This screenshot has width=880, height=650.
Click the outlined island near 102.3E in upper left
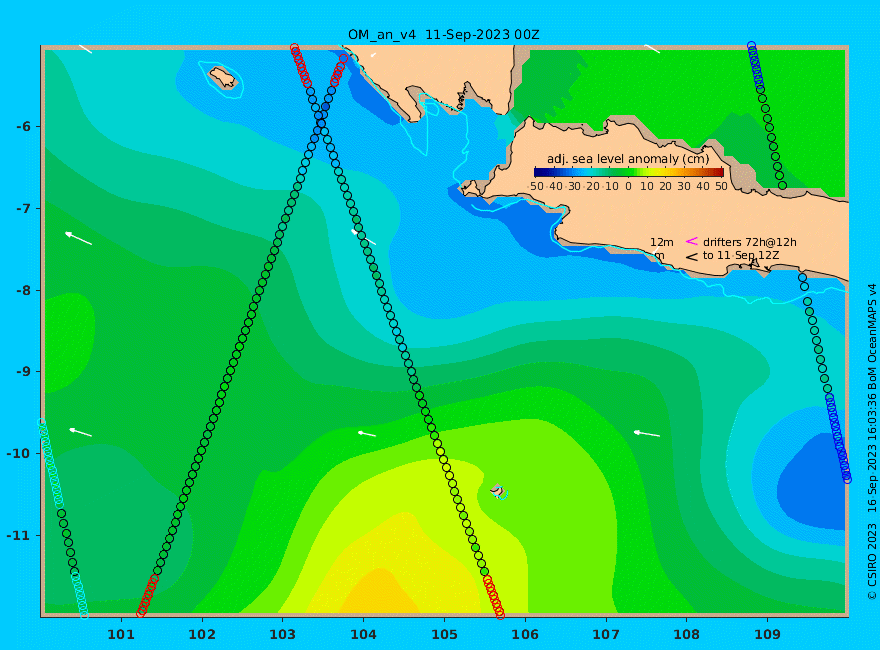pyautogui.click(x=223, y=78)
